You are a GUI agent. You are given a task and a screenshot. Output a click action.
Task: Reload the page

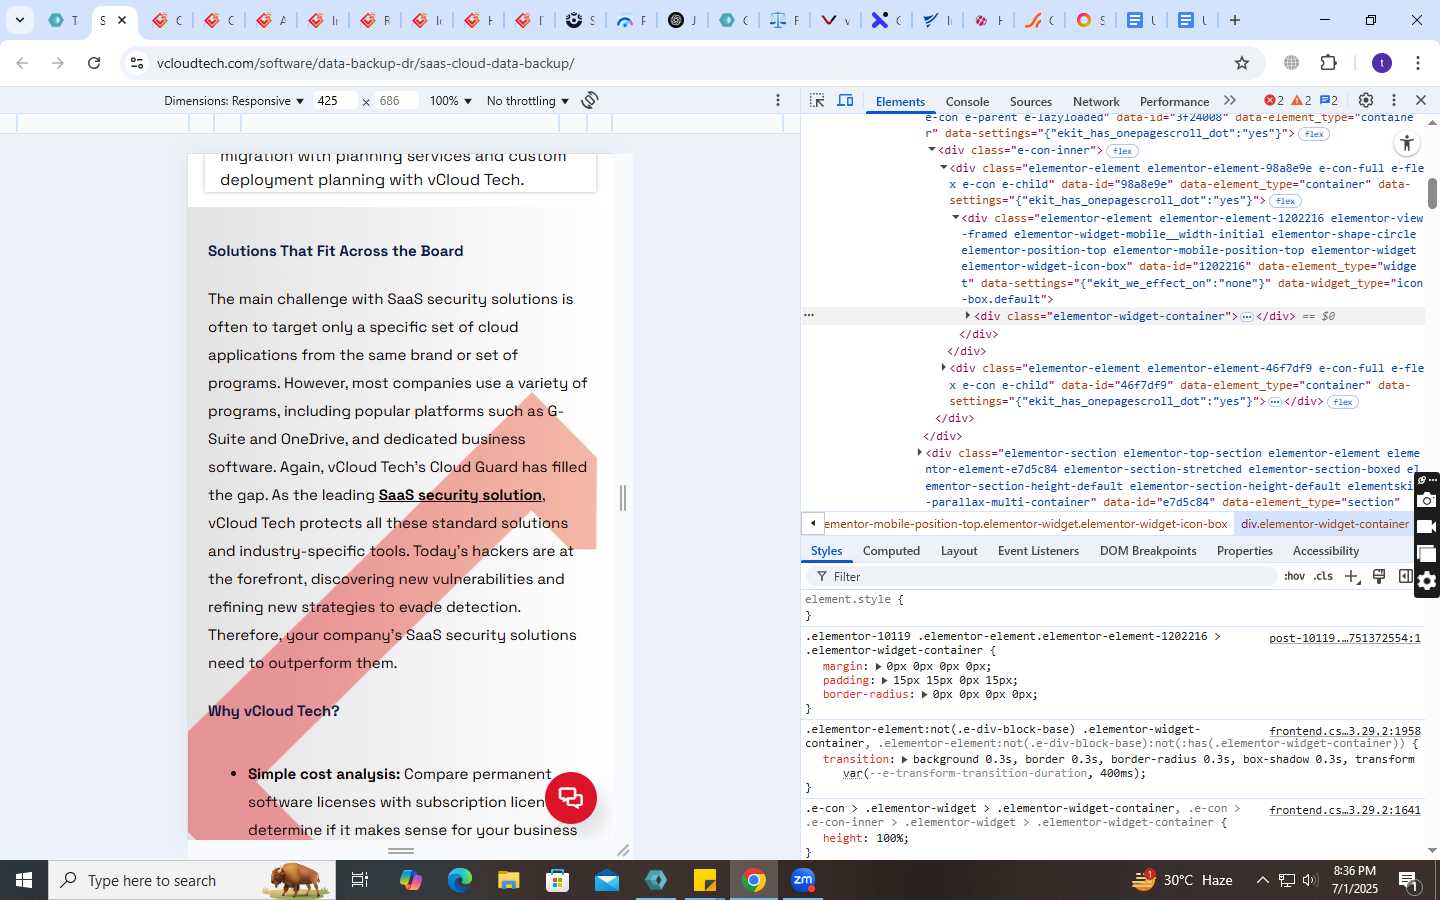[94, 63]
